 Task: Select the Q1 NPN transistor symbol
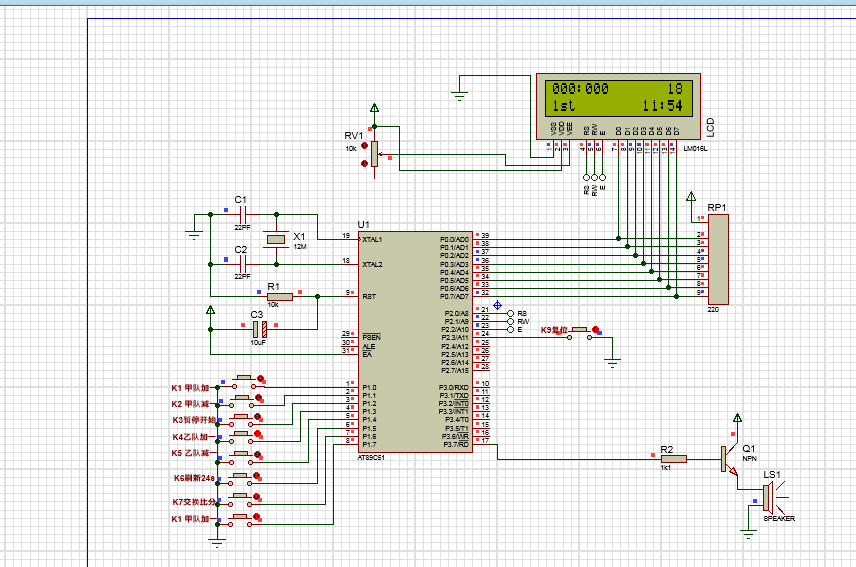coord(729,459)
